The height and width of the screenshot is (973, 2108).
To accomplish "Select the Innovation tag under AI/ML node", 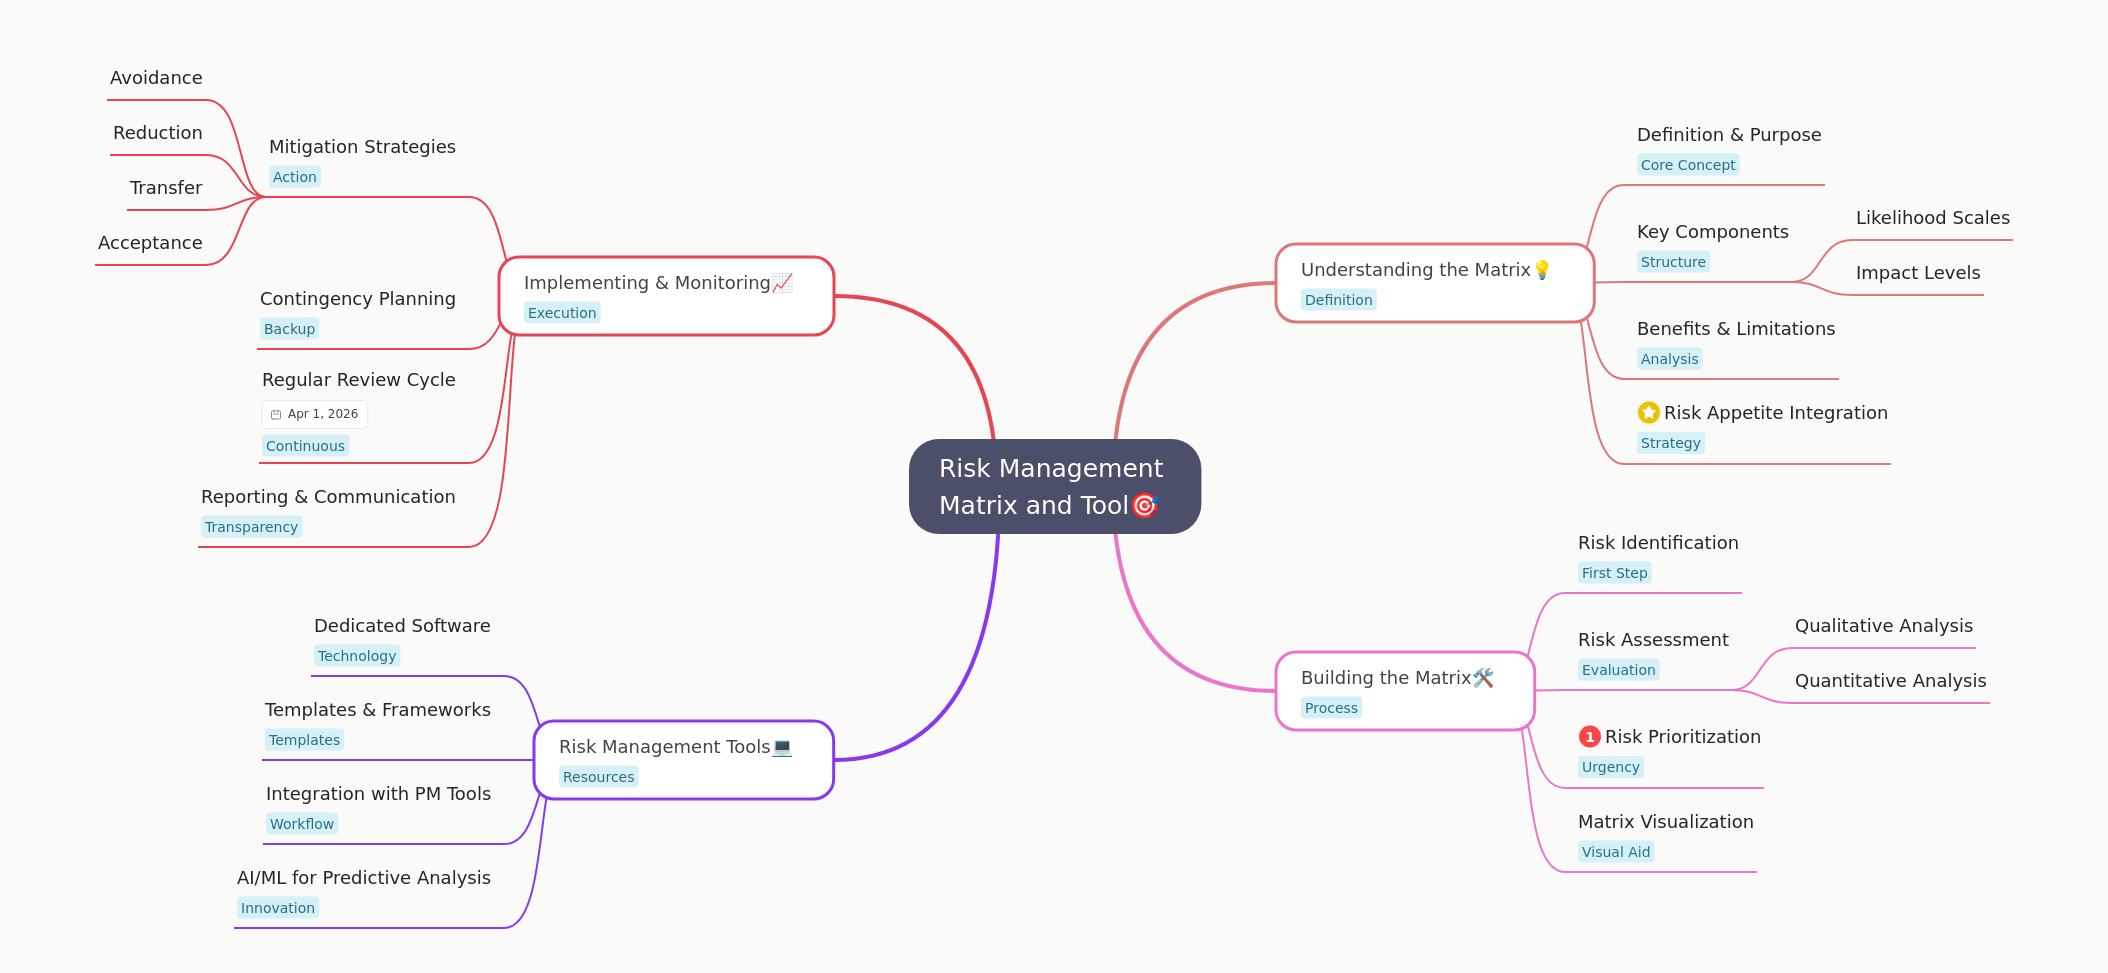I will tap(277, 907).
